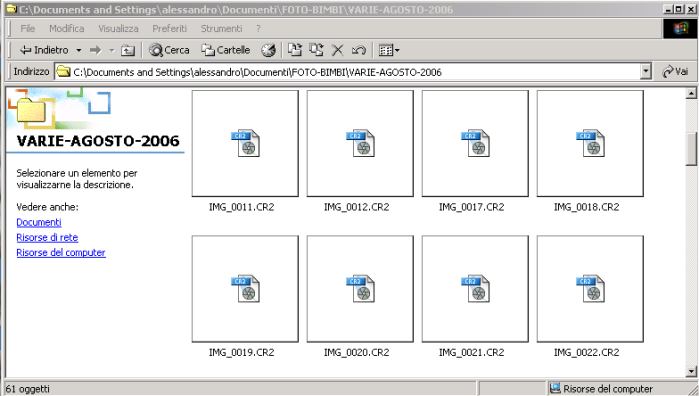Select the IMG_0012.CR2 thumbnail
699x396 pixels.
pos(360,144)
